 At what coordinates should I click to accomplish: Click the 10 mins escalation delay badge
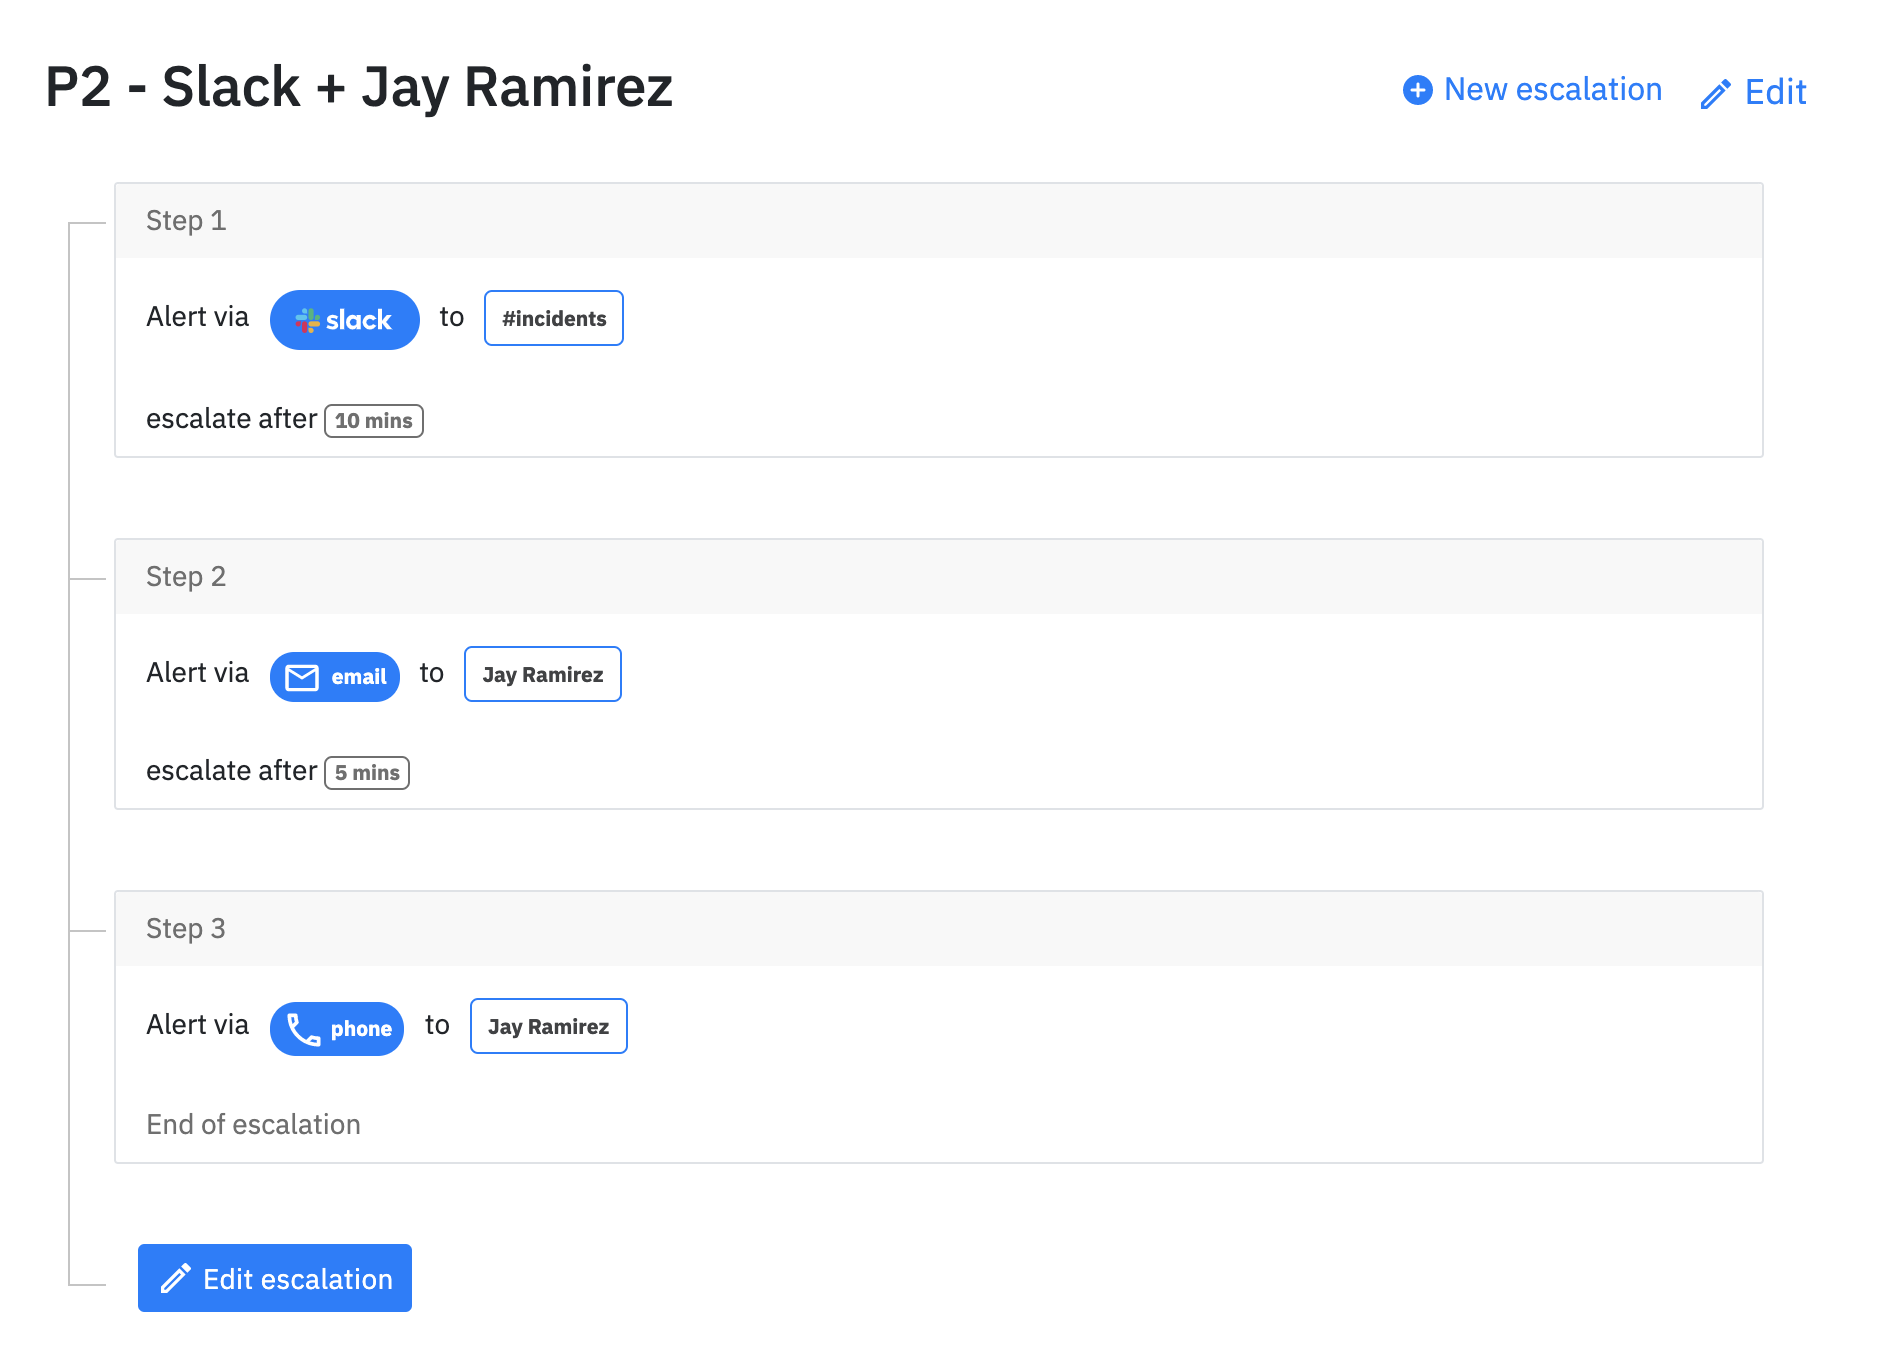[374, 421]
